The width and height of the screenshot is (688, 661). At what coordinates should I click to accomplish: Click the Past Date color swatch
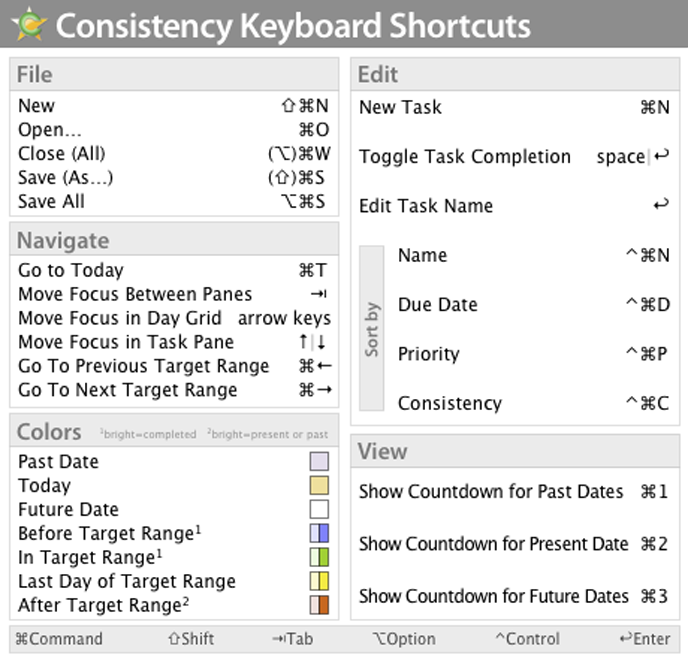(x=319, y=462)
